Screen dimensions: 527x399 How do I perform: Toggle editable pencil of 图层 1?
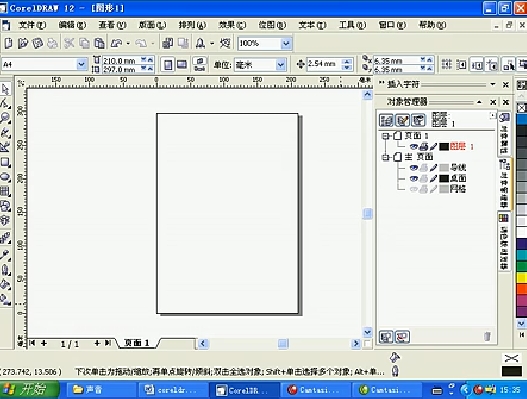point(434,147)
